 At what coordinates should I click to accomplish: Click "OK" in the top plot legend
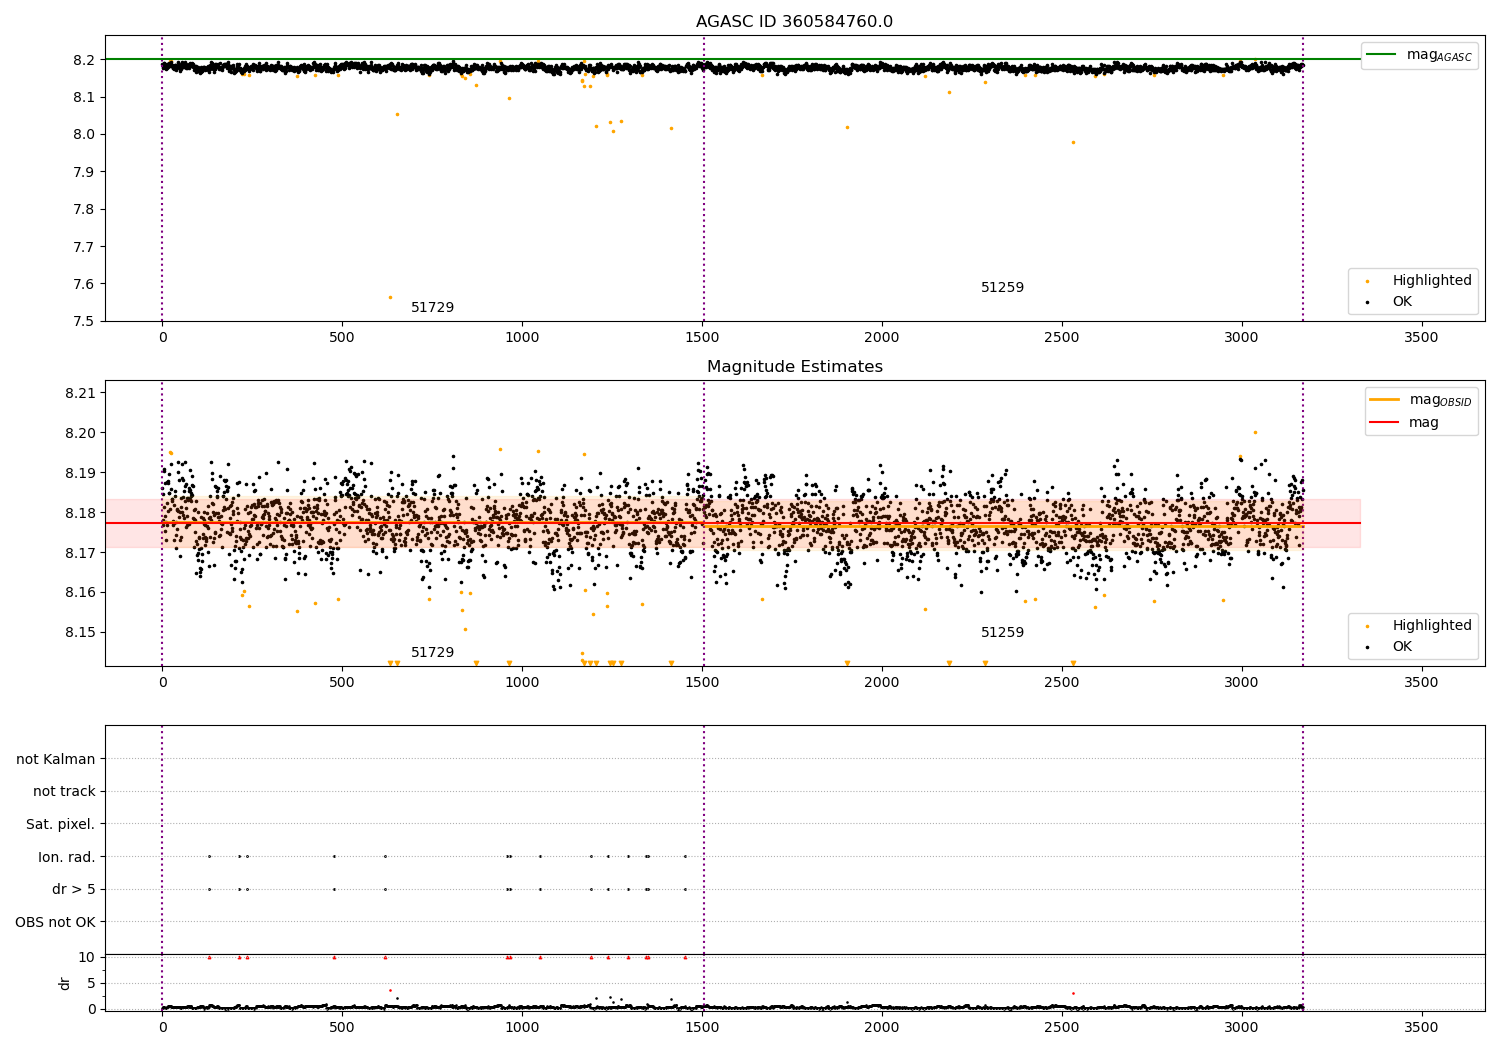(x=1402, y=302)
